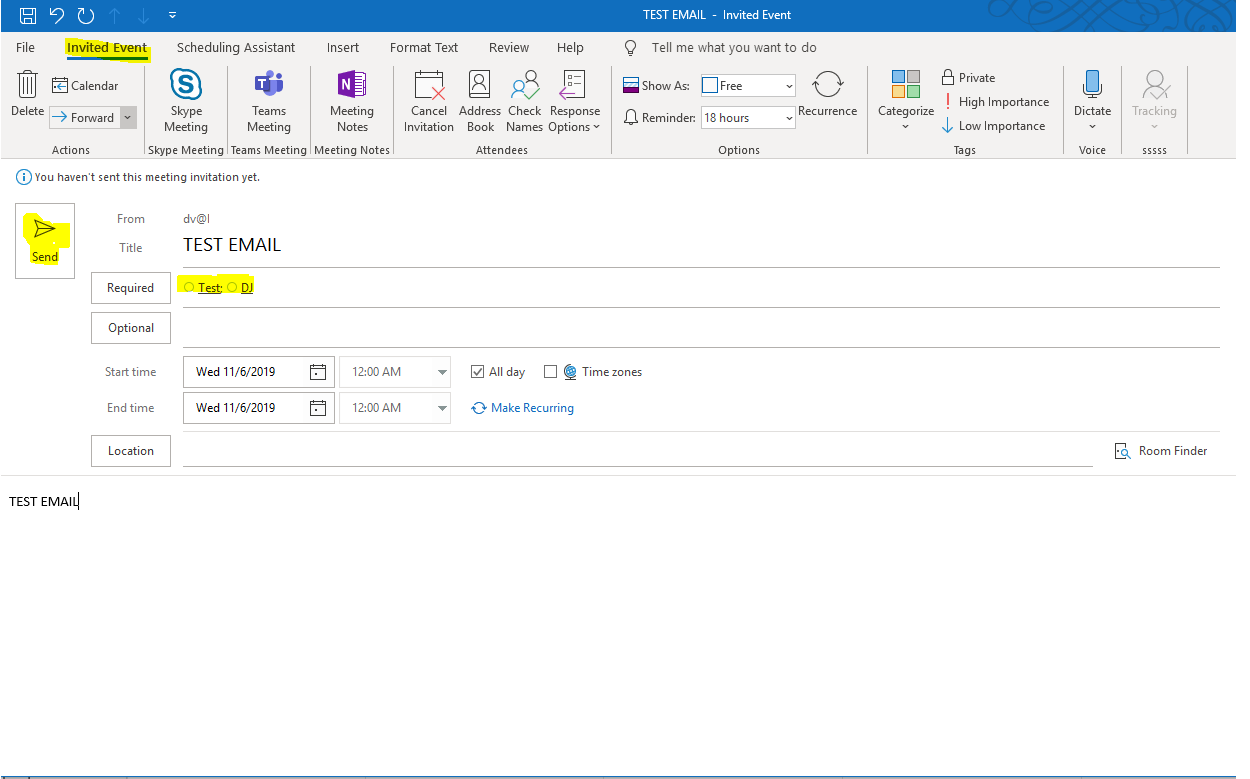The height and width of the screenshot is (779, 1250).
Task: Open the end date calendar picker
Action: pos(318,408)
